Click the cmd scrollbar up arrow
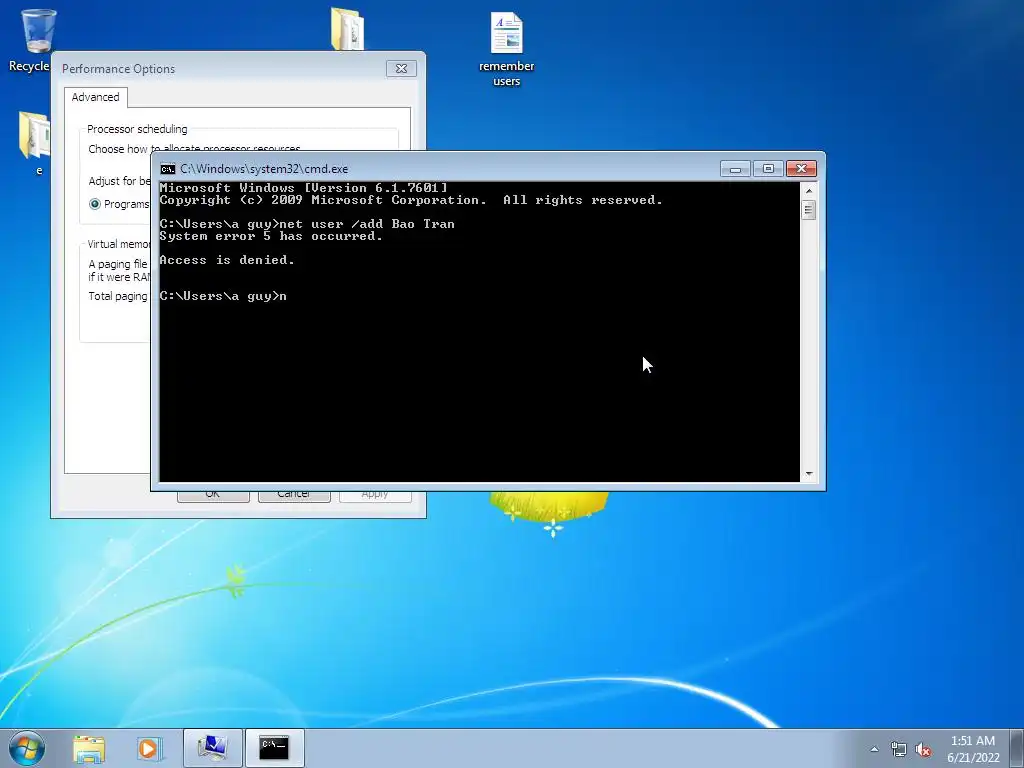Screen dimensions: 1024x768 (808, 191)
